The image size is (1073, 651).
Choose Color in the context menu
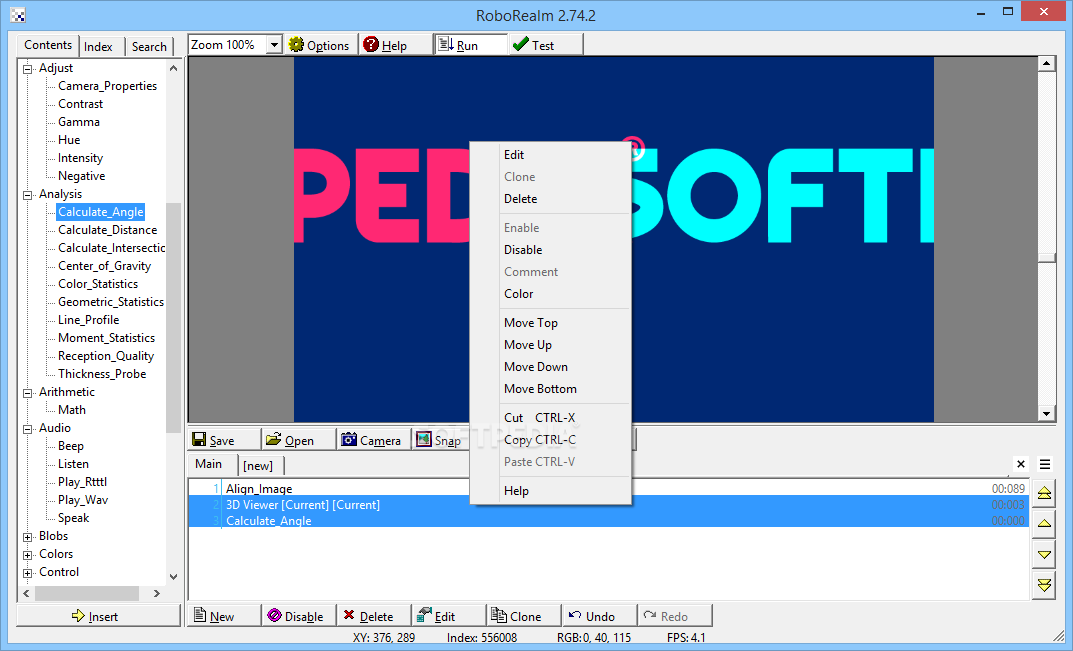(x=550, y=294)
